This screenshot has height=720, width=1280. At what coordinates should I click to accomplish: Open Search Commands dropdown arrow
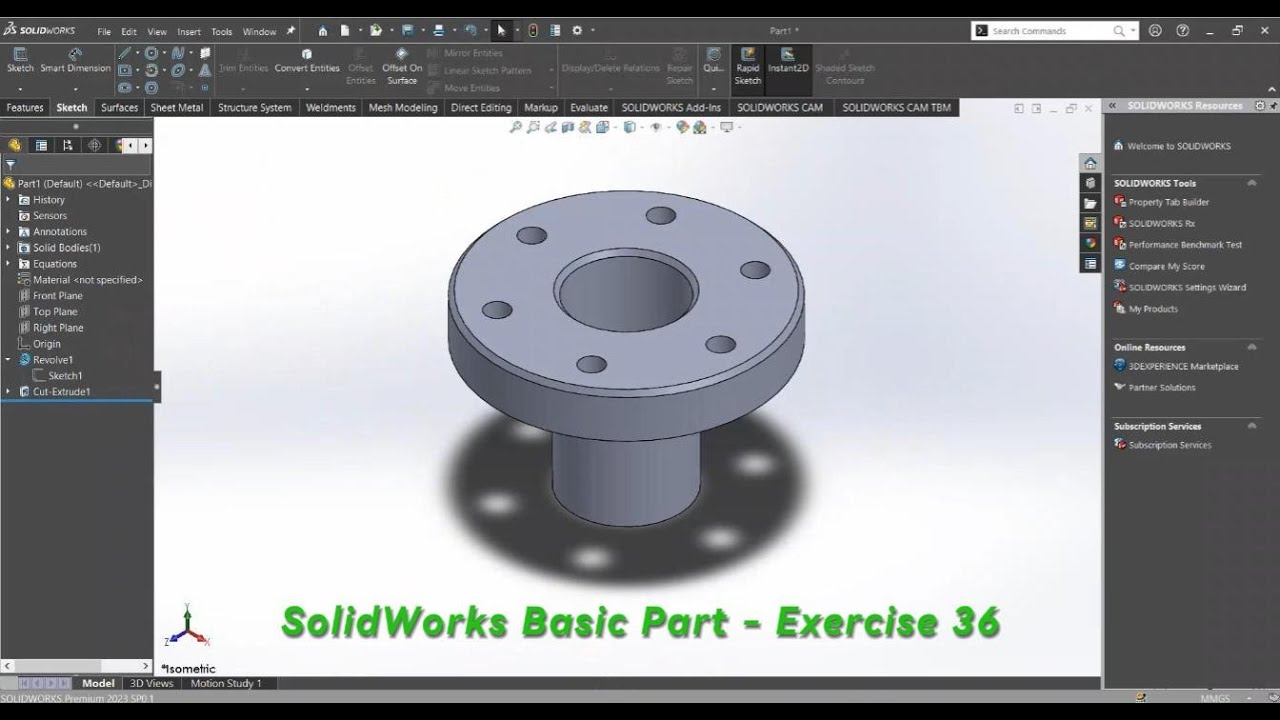pyautogui.click(x=1133, y=31)
